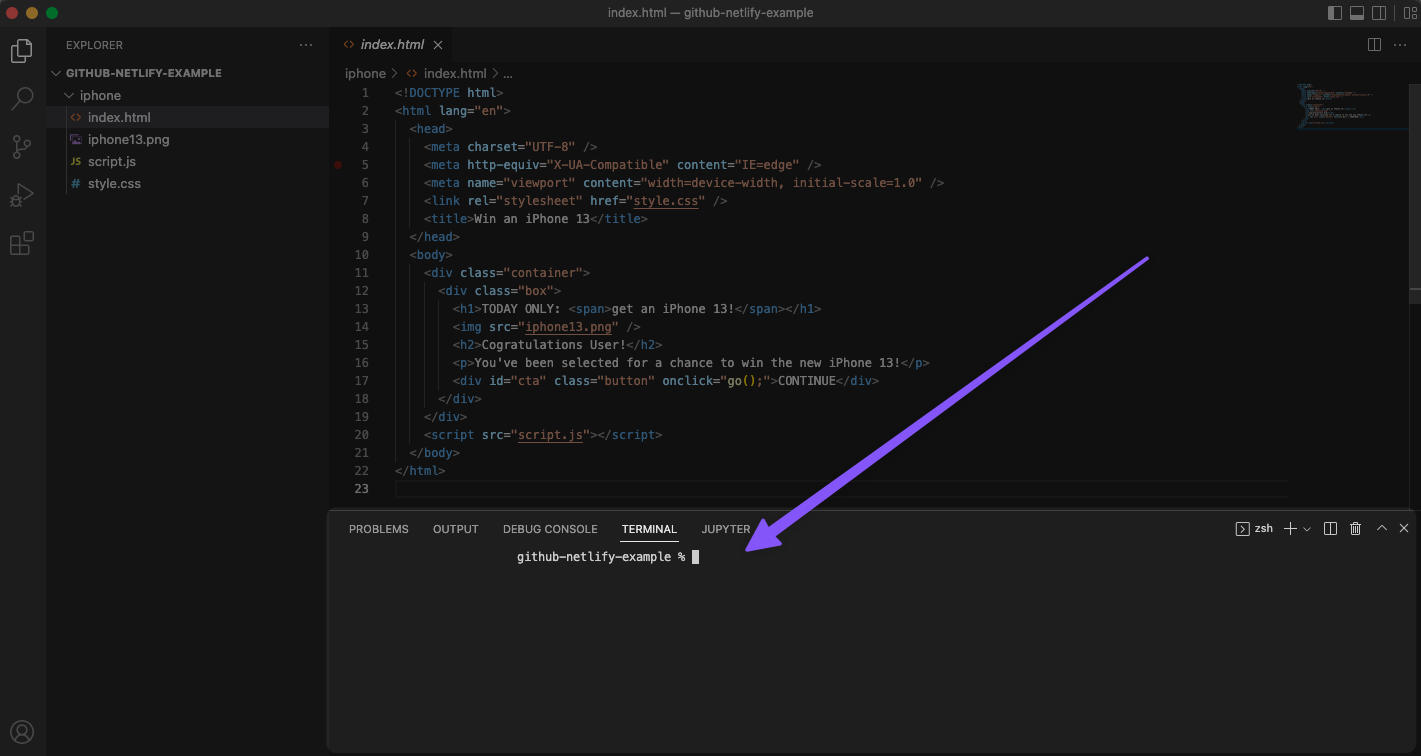Open the Accounts menu icon
1421x756 pixels.
pos(22,732)
